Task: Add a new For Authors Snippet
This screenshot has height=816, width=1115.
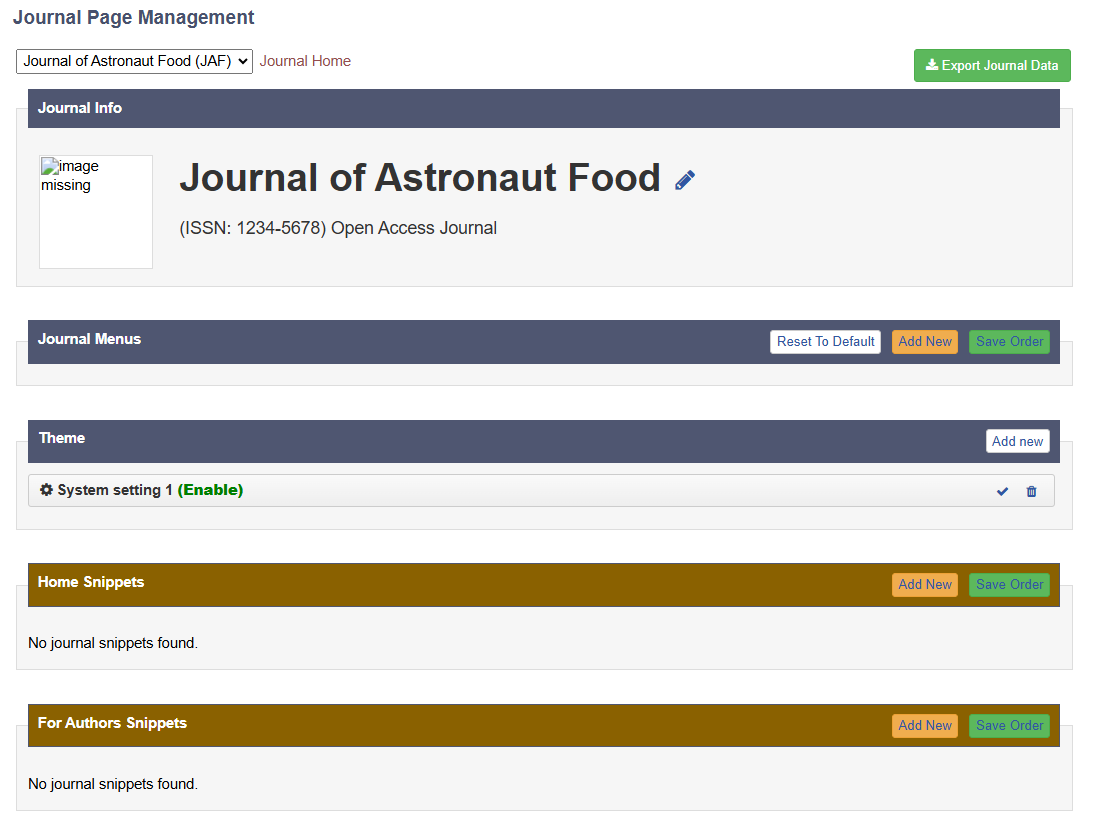Action: coord(924,726)
